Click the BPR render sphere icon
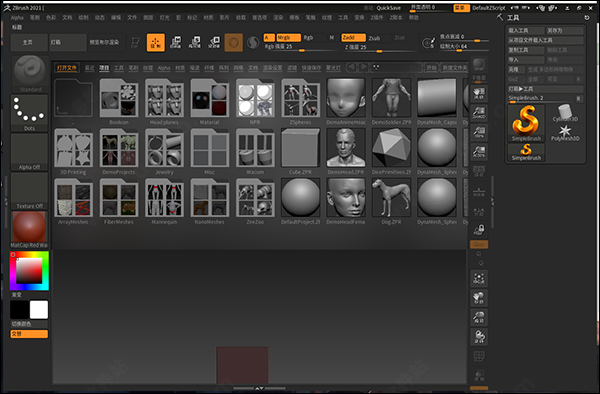The width and height of the screenshot is (600, 394). pyautogui.click(x=479, y=65)
